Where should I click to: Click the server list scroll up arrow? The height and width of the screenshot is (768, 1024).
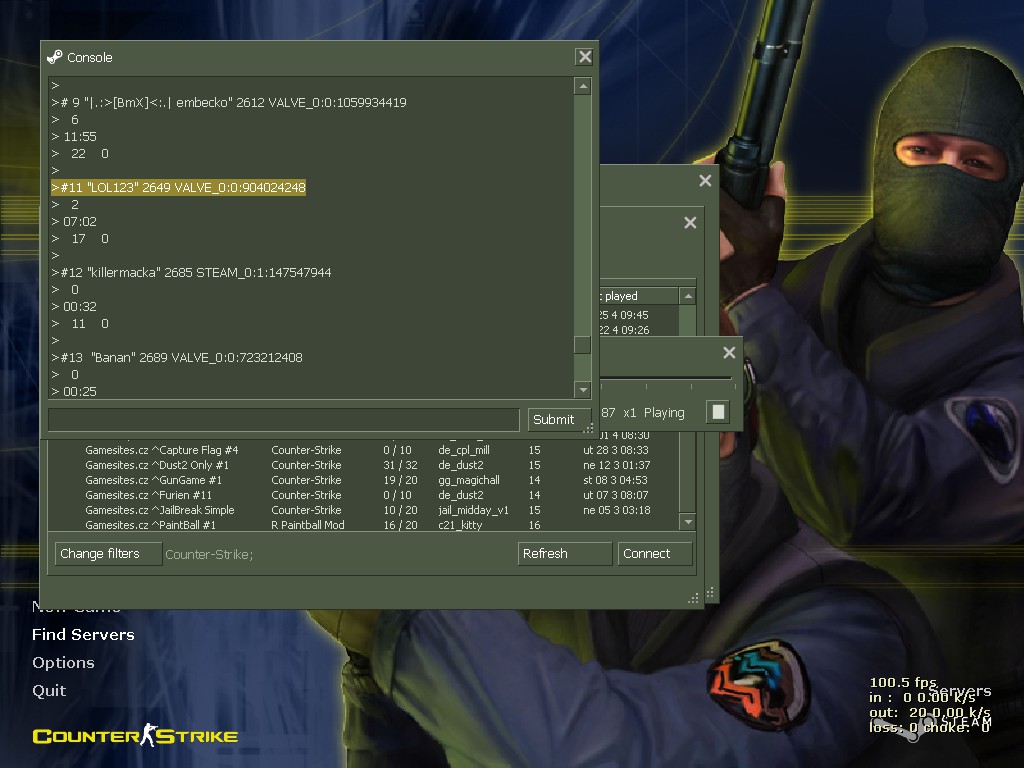[x=688, y=296]
